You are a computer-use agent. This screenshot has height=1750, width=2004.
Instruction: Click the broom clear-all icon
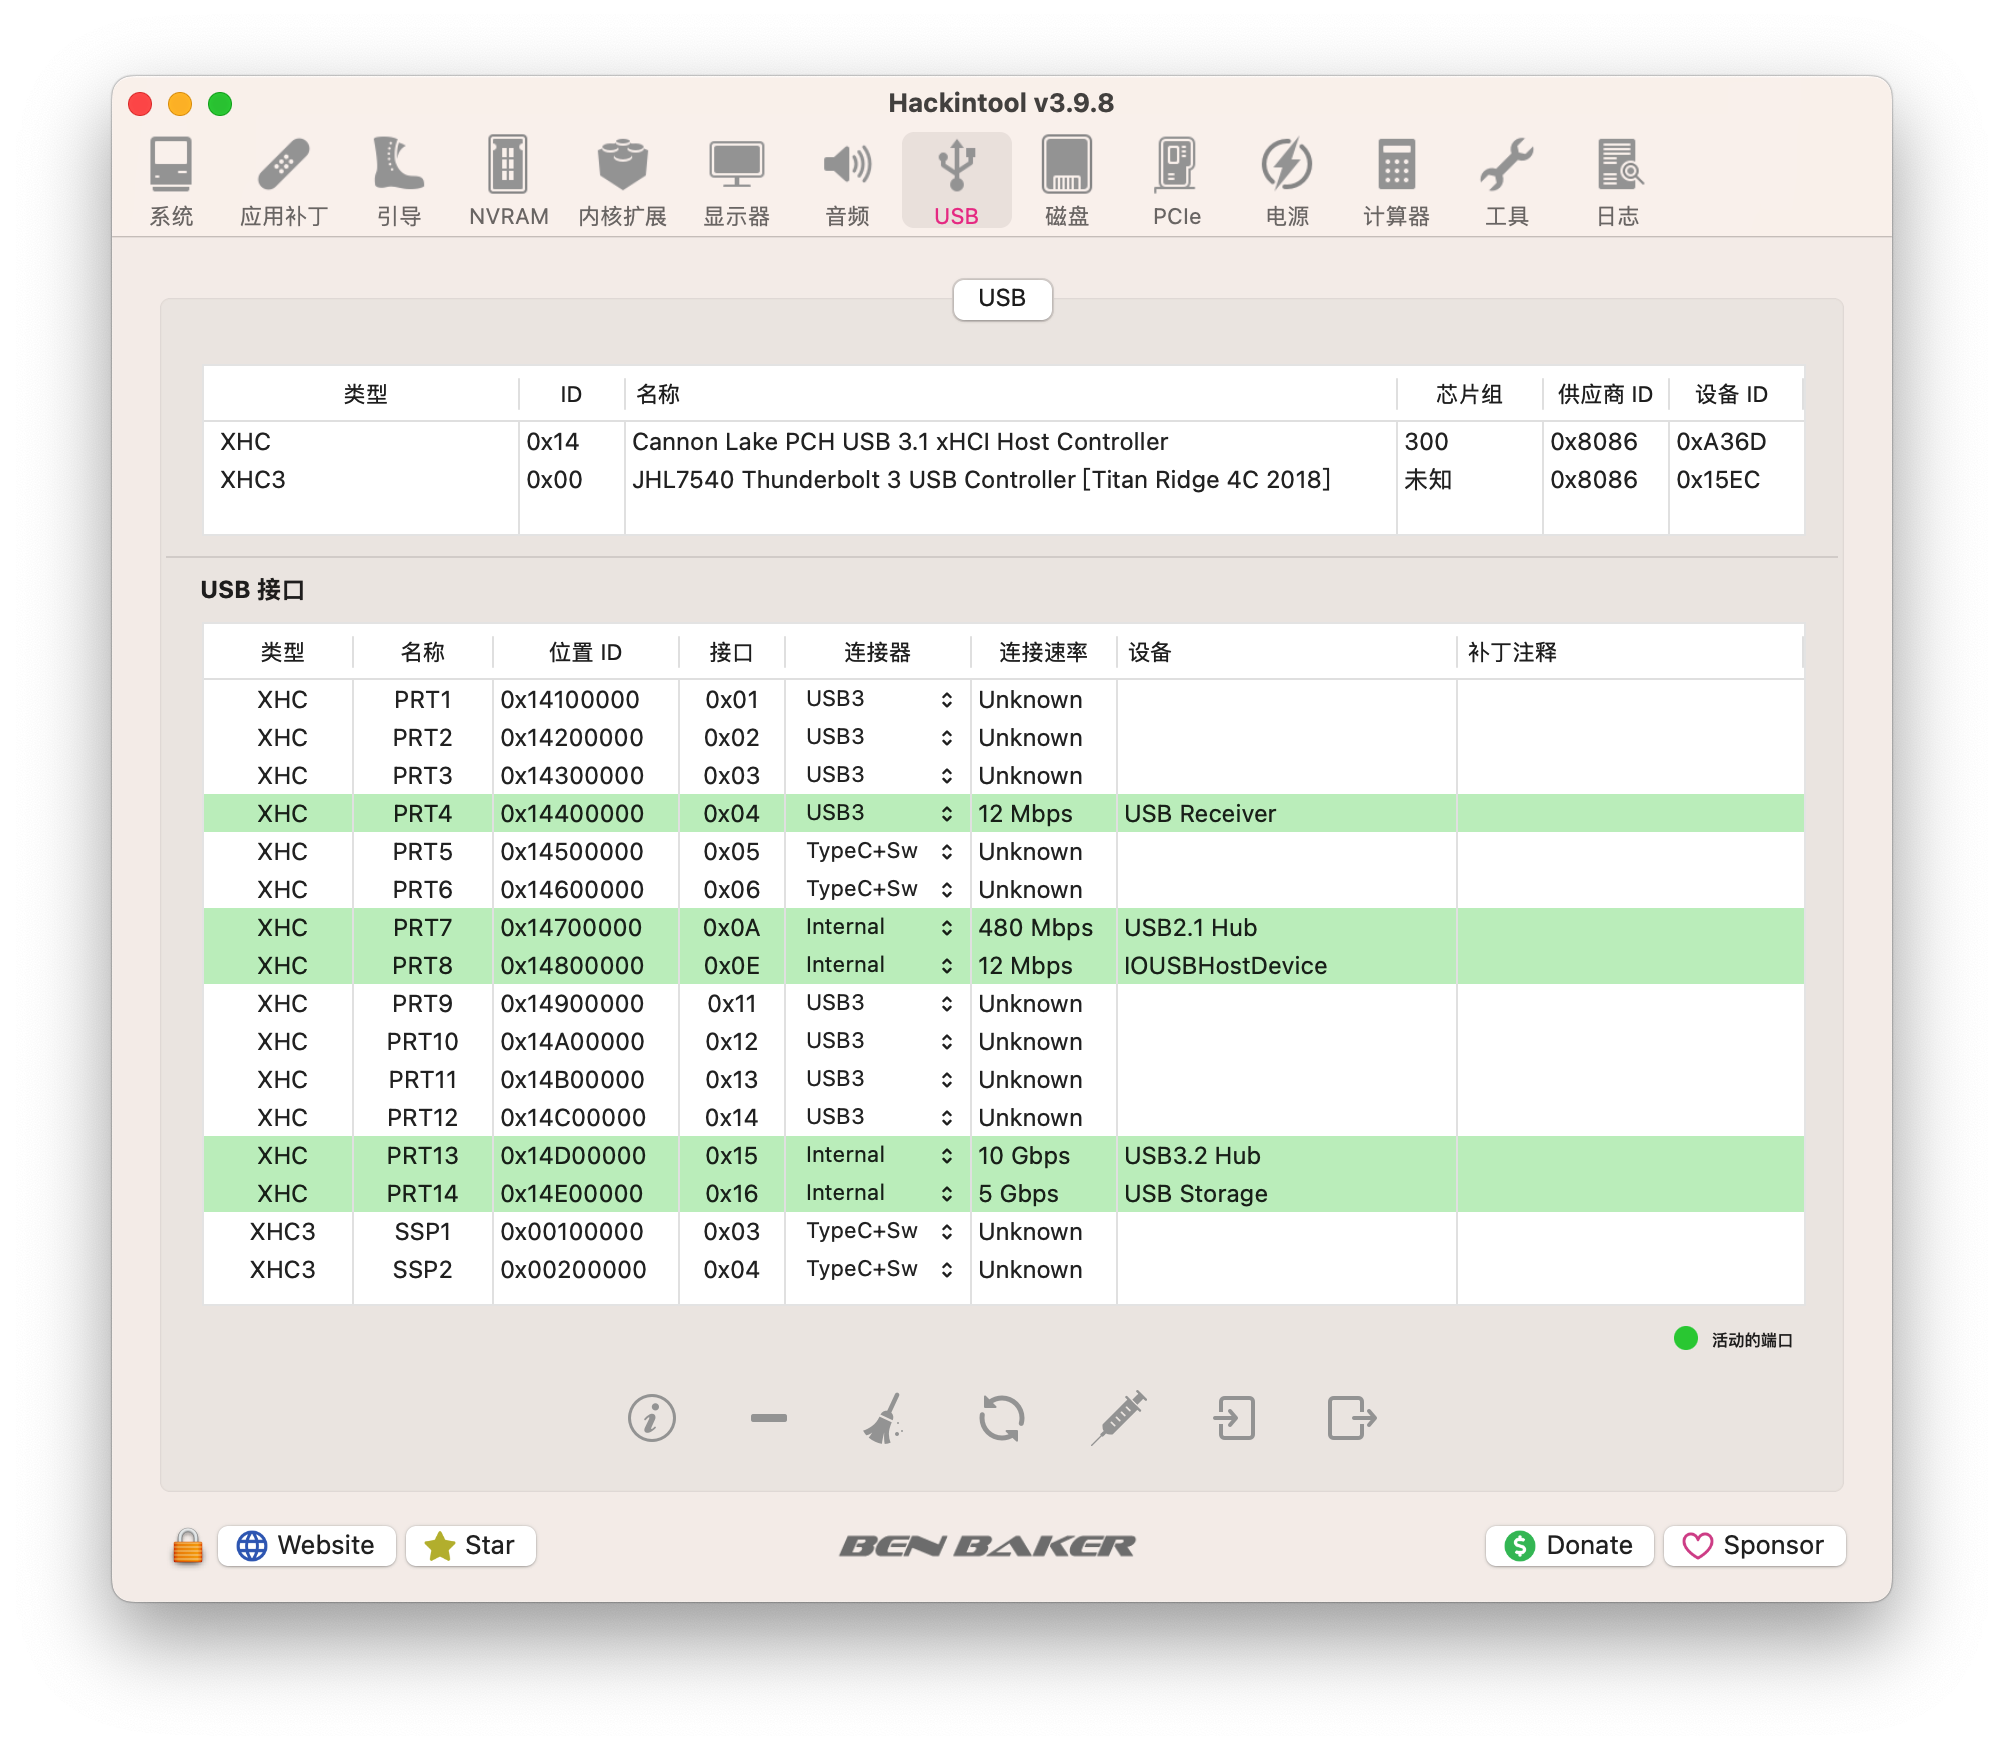coord(884,1418)
